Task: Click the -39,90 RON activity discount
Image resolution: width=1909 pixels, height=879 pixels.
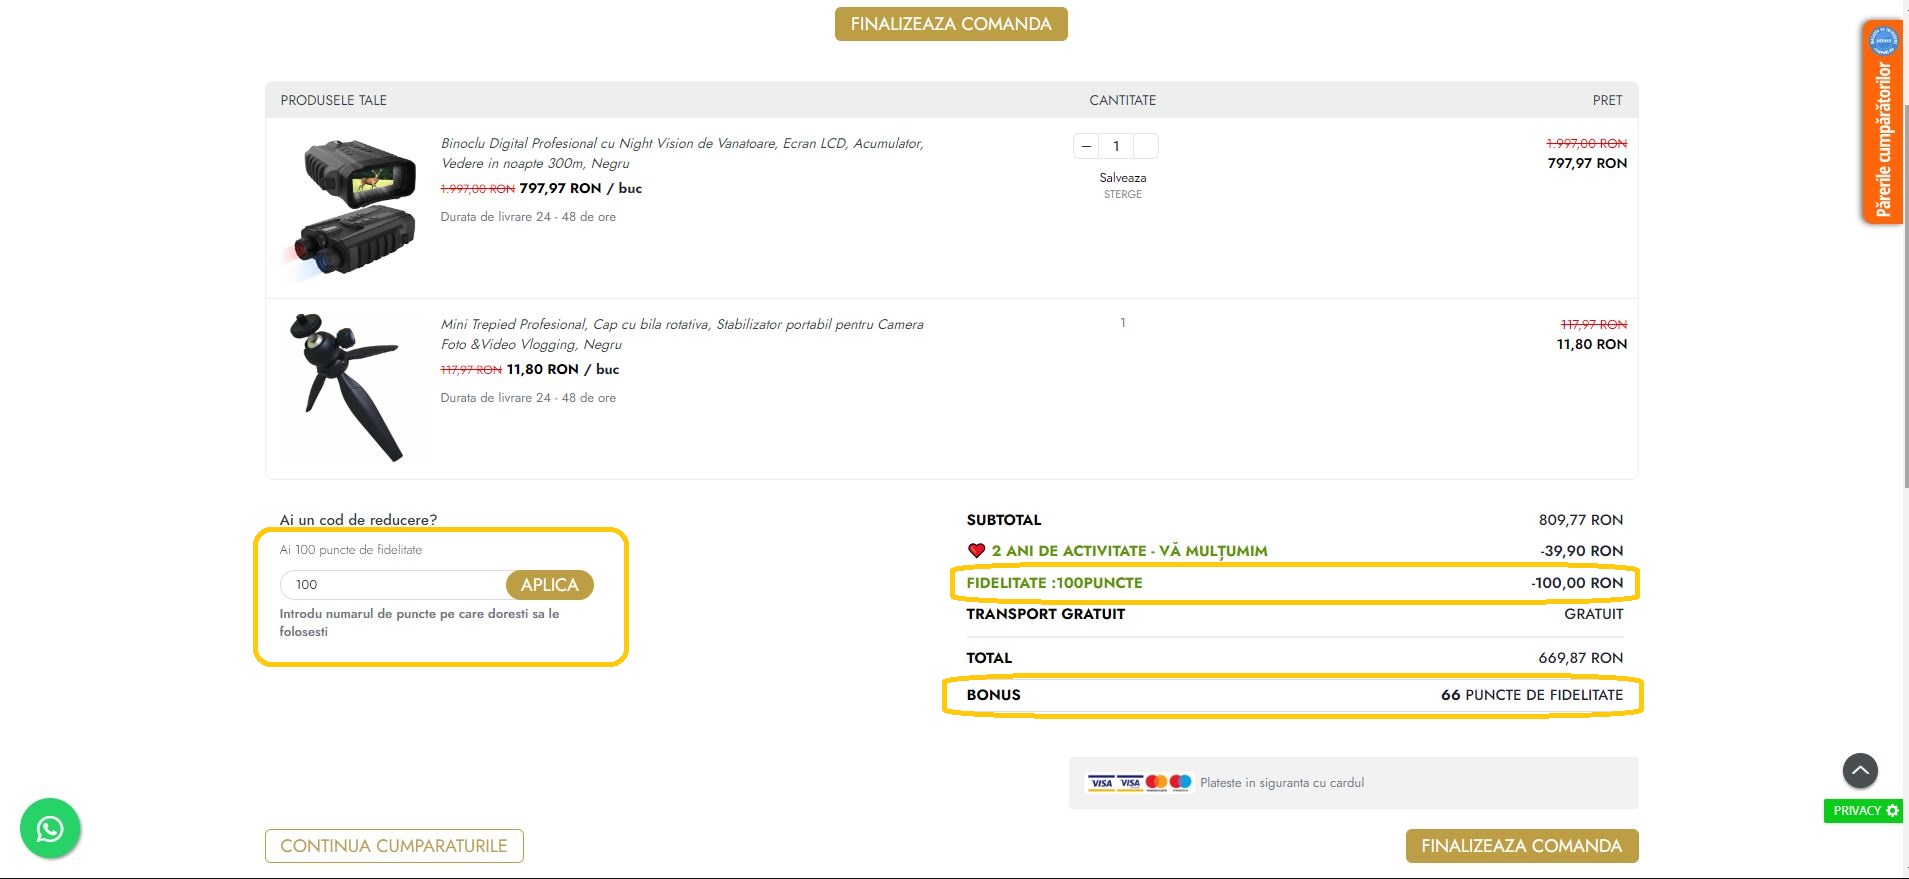Action: click(1581, 551)
